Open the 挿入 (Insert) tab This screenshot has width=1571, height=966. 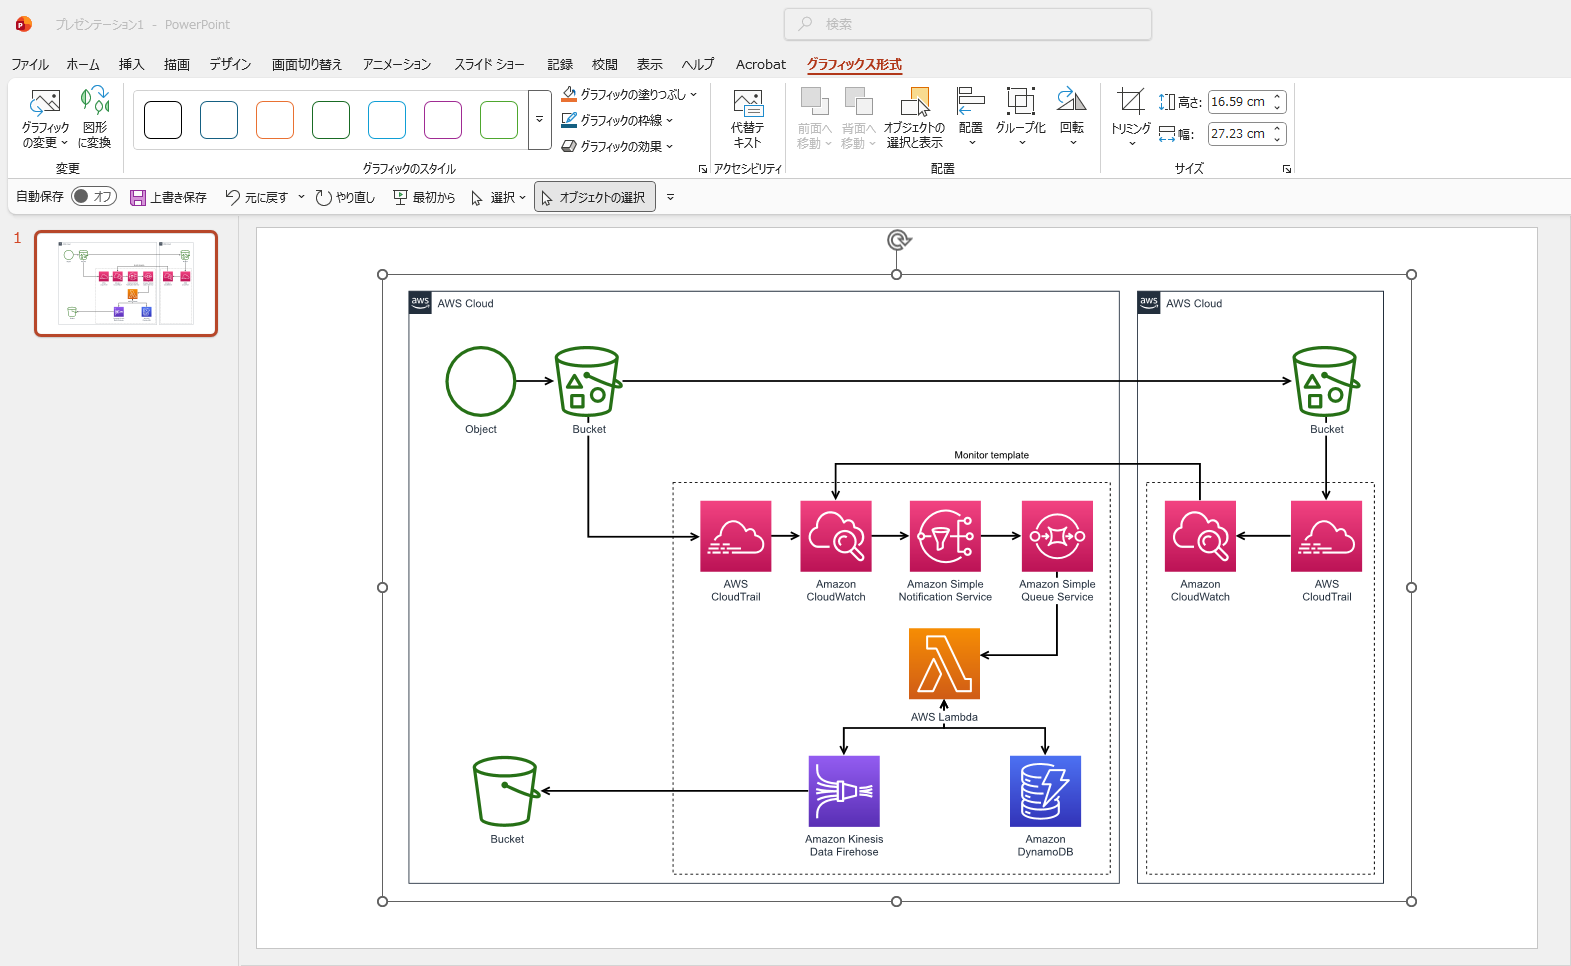pyautogui.click(x=131, y=64)
